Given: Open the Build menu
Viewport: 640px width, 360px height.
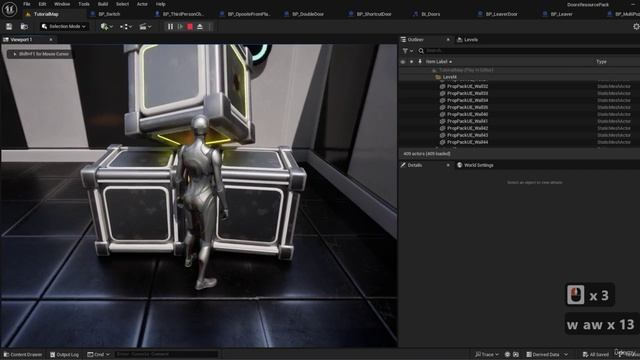Looking at the screenshot, I should pyautogui.click(x=103, y=4).
